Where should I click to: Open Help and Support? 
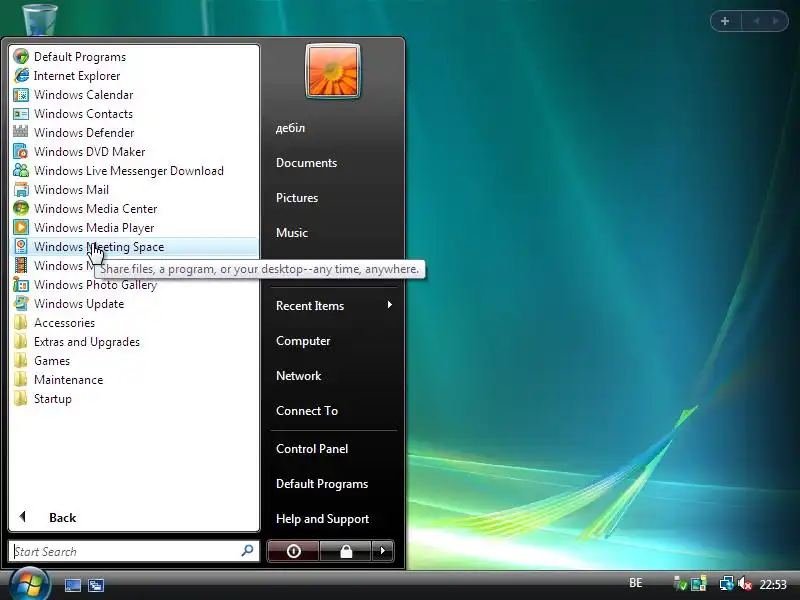[x=322, y=519]
